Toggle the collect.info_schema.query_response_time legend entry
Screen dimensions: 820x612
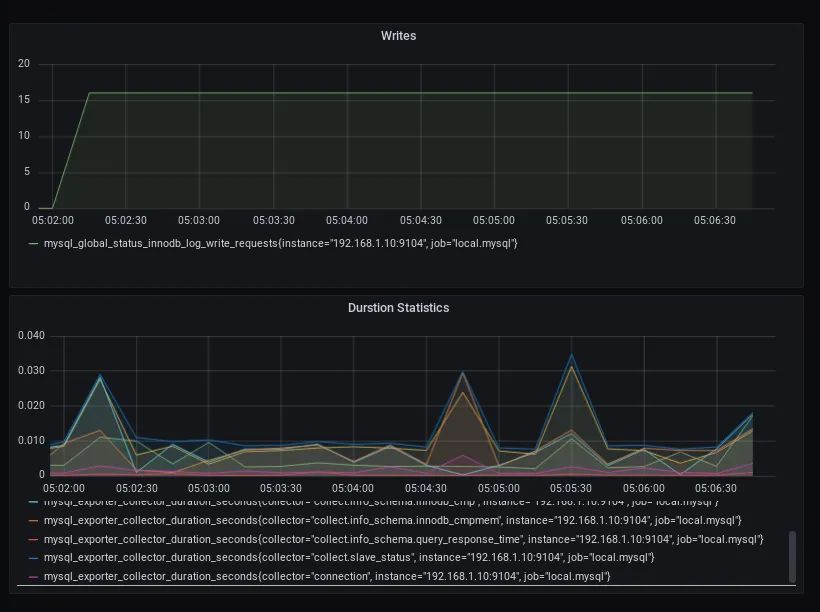404,539
